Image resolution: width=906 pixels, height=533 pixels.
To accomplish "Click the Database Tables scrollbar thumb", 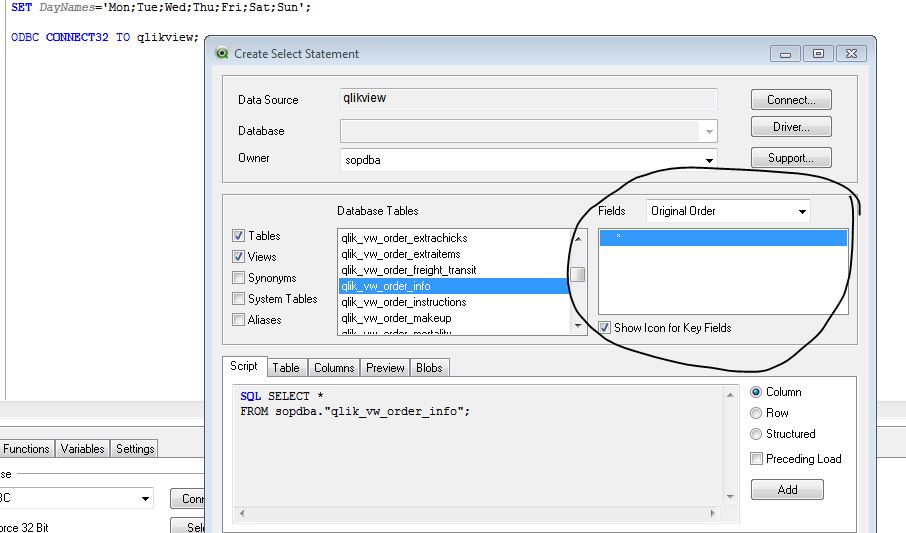I will 577,275.
